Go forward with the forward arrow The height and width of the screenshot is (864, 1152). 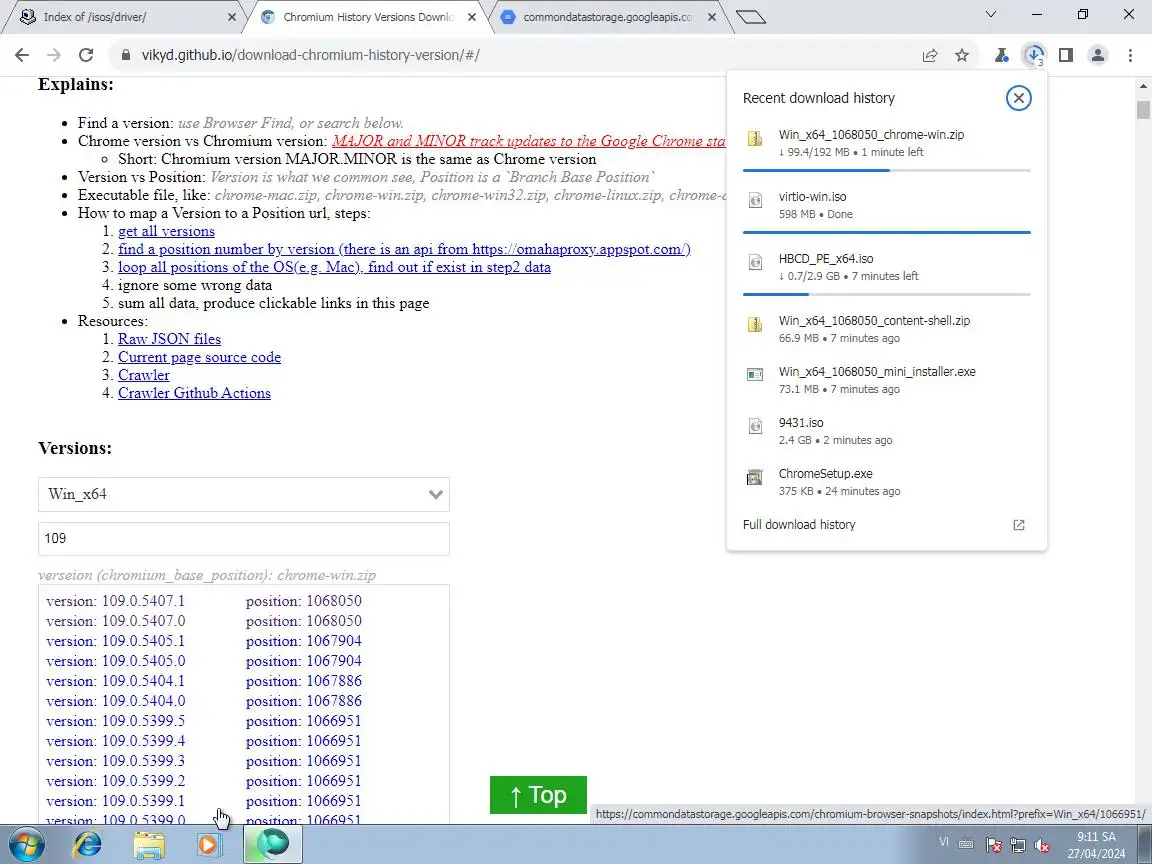click(x=54, y=55)
